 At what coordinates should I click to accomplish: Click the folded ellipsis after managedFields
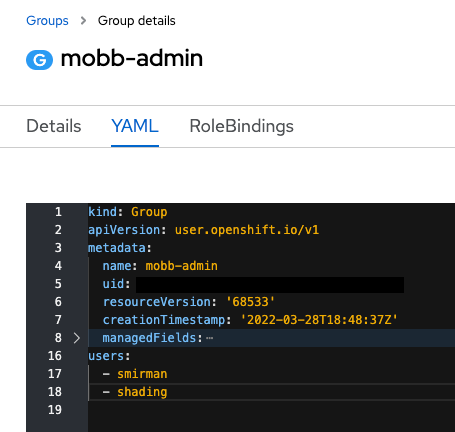(209, 338)
